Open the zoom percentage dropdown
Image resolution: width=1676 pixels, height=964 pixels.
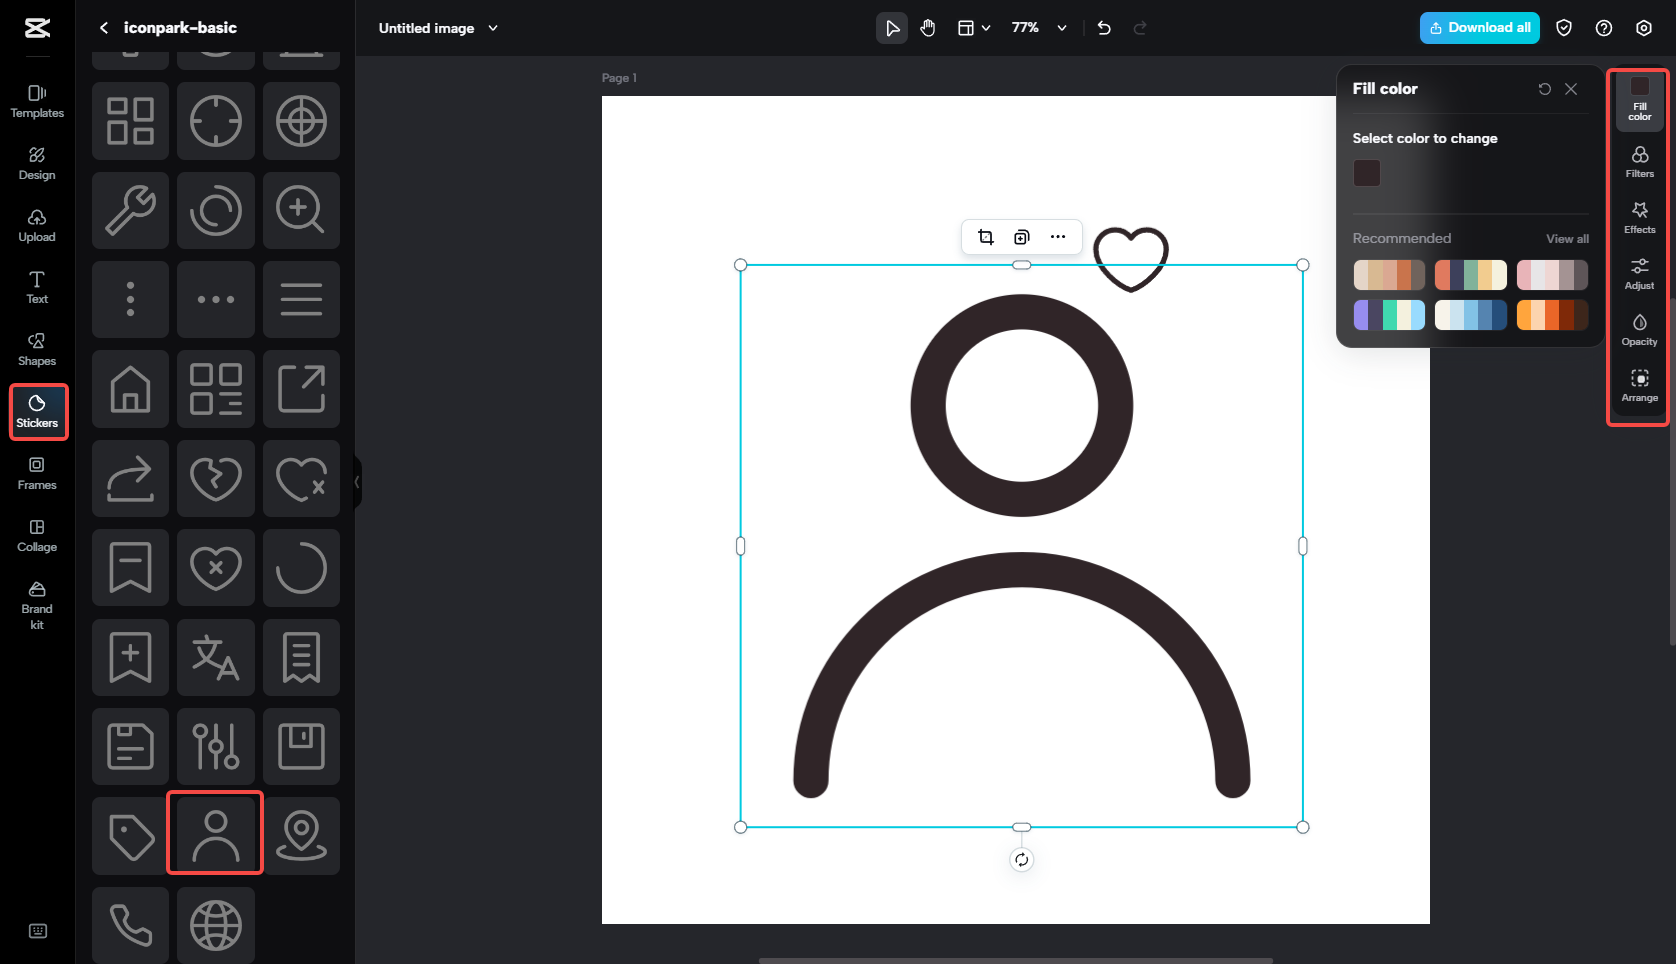click(x=1037, y=28)
